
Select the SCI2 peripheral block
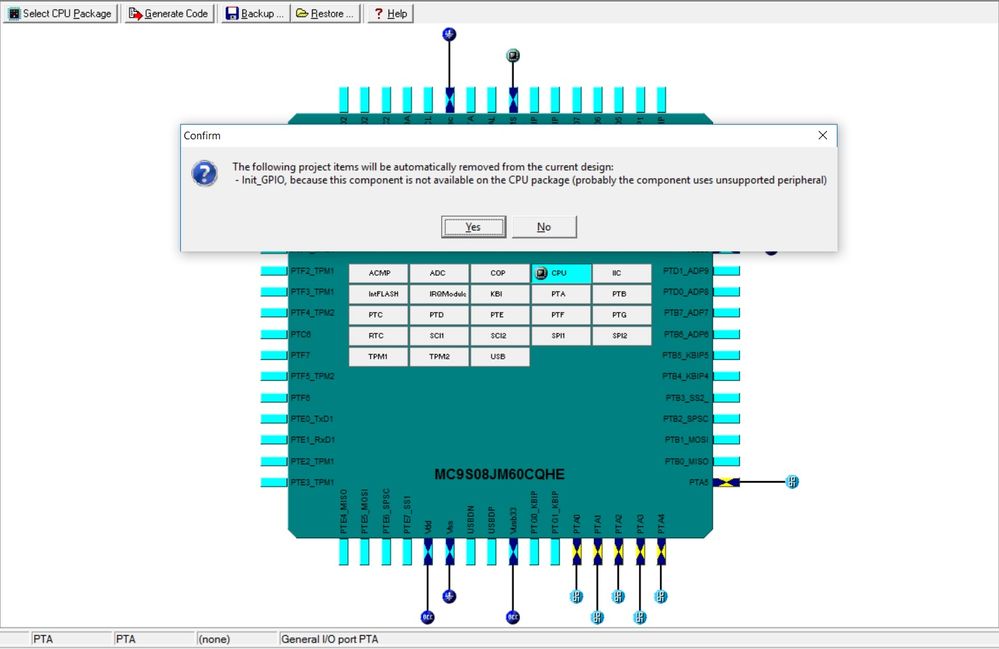point(500,336)
